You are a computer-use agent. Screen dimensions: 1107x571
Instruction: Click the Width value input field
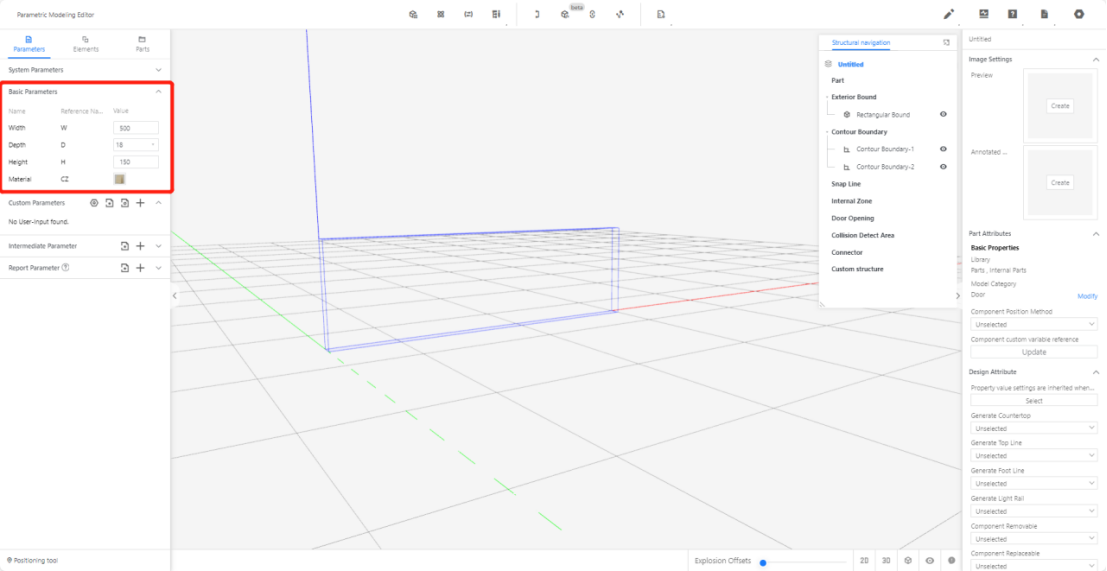(136, 128)
